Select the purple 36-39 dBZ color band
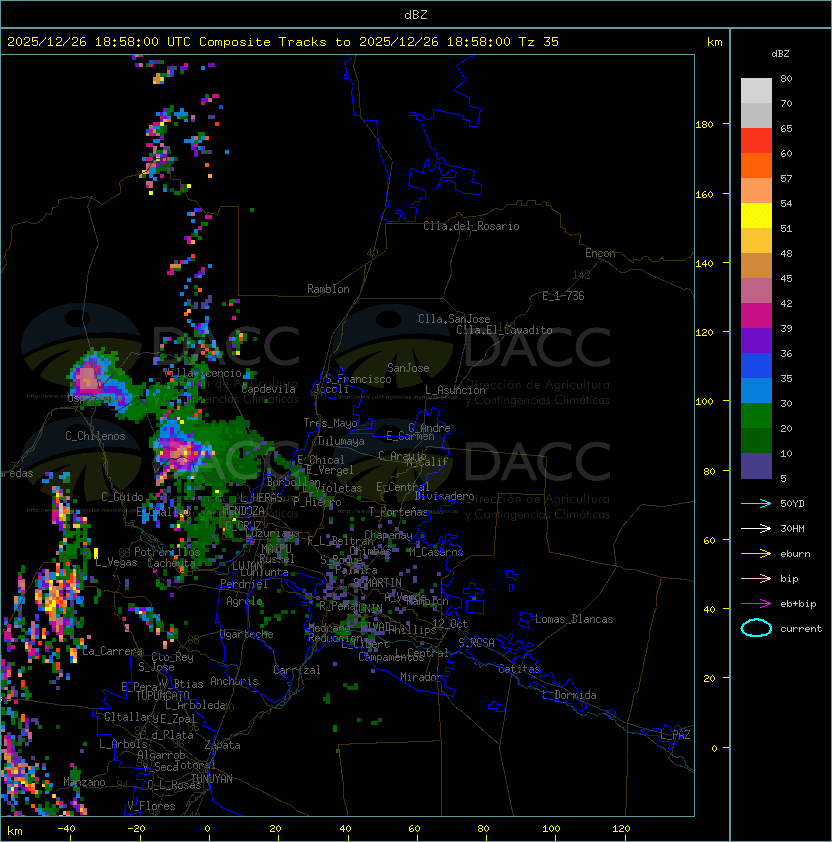This screenshot has width=832, height=842. tap(756, 341)
